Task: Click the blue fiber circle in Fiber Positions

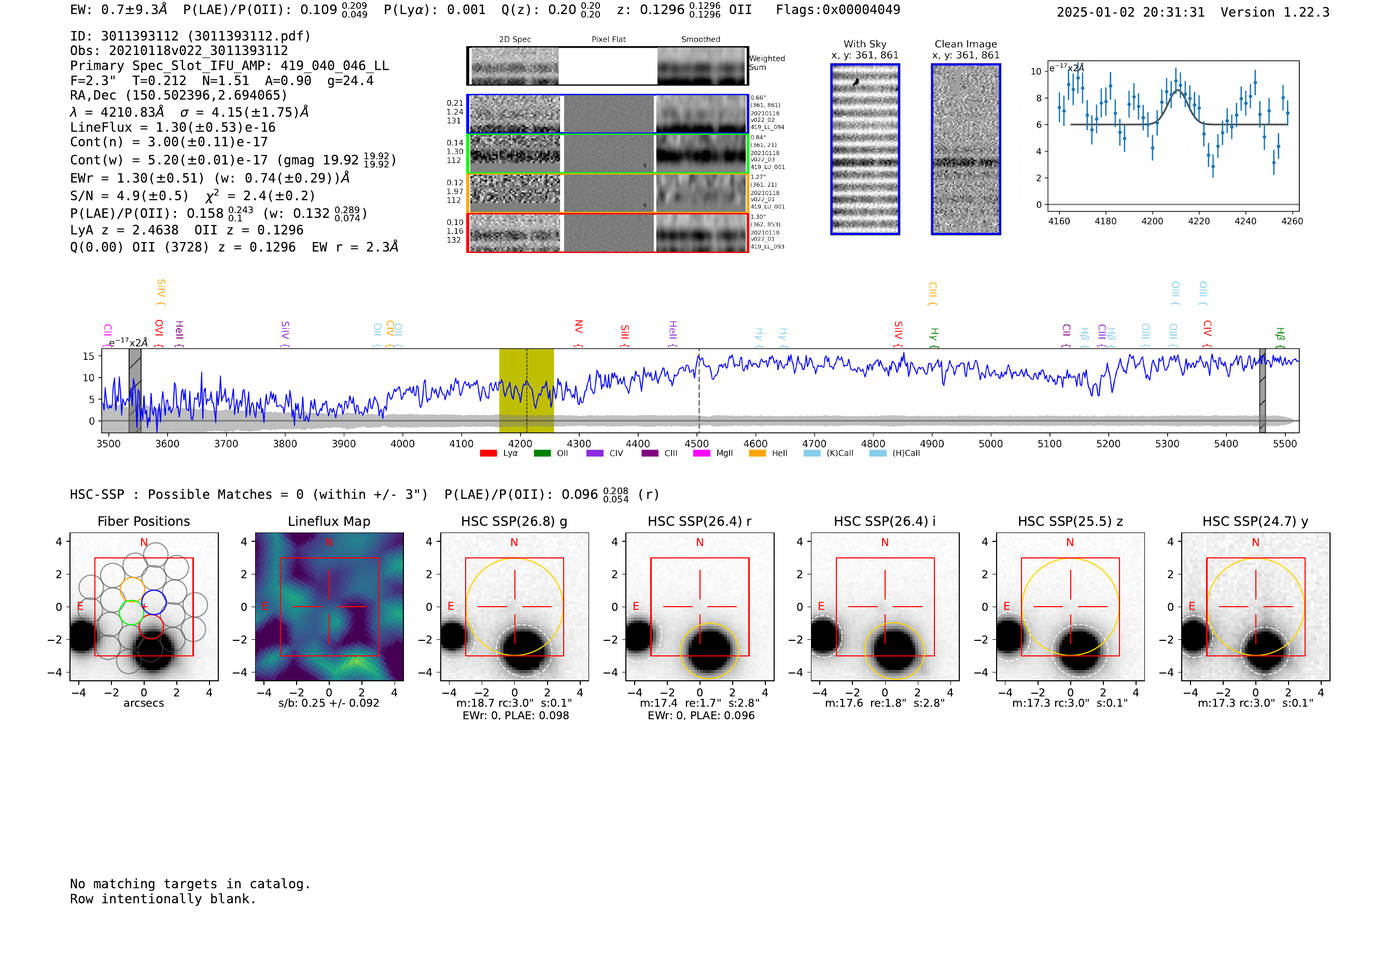Action: 154,602
